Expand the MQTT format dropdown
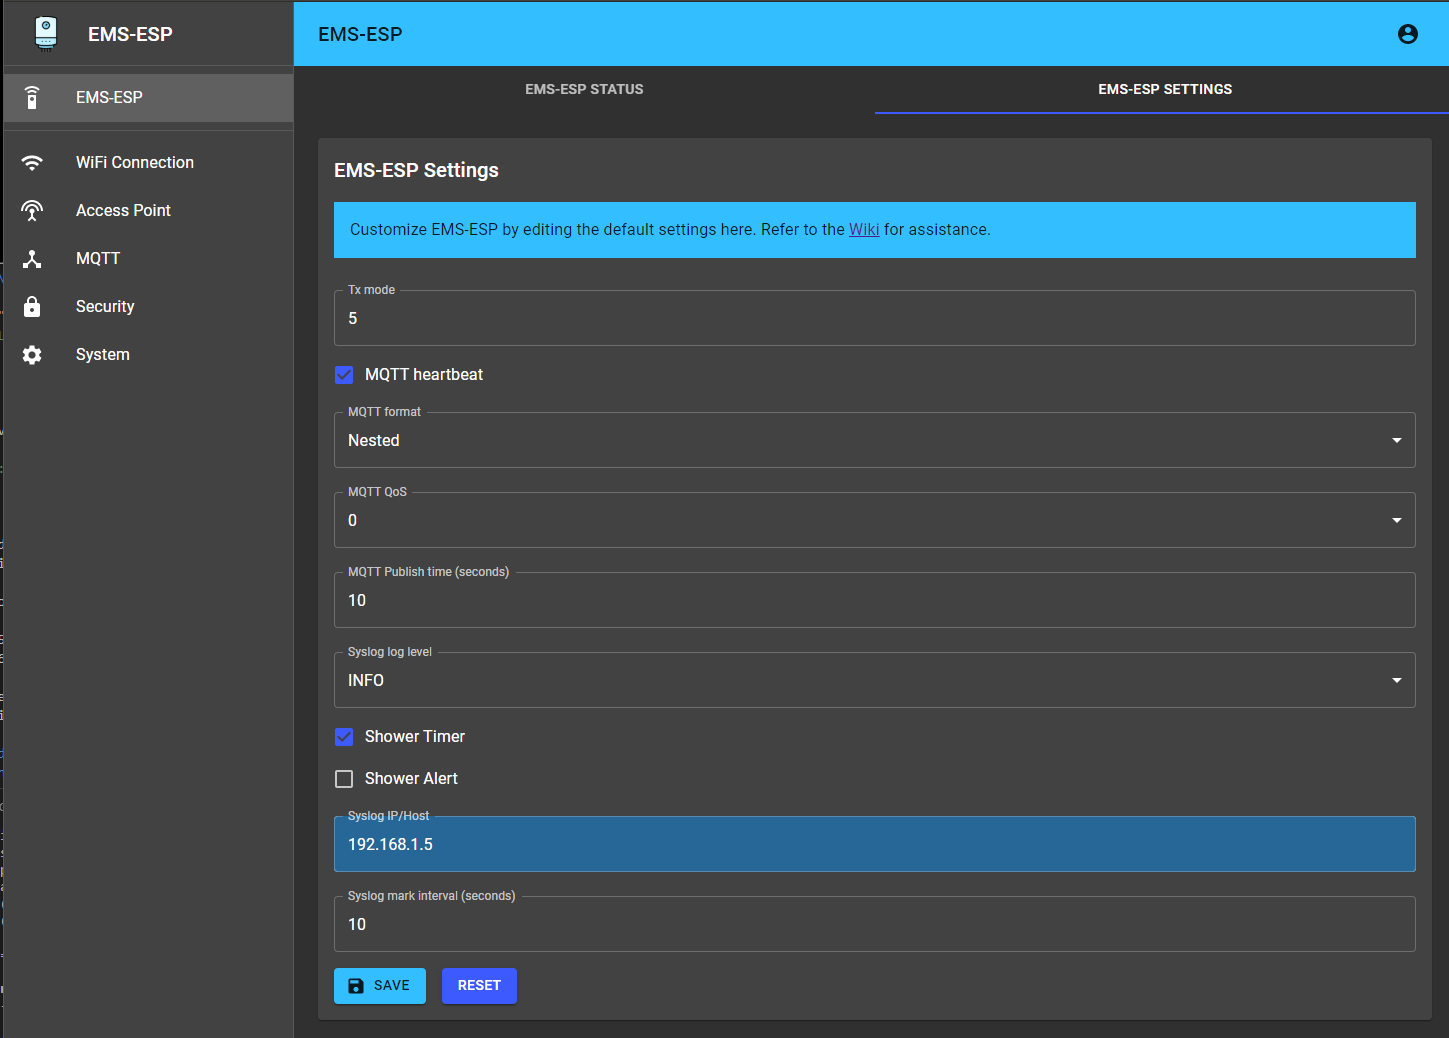The width and height of the screenshot is (1449, 1038). (874, 441)
